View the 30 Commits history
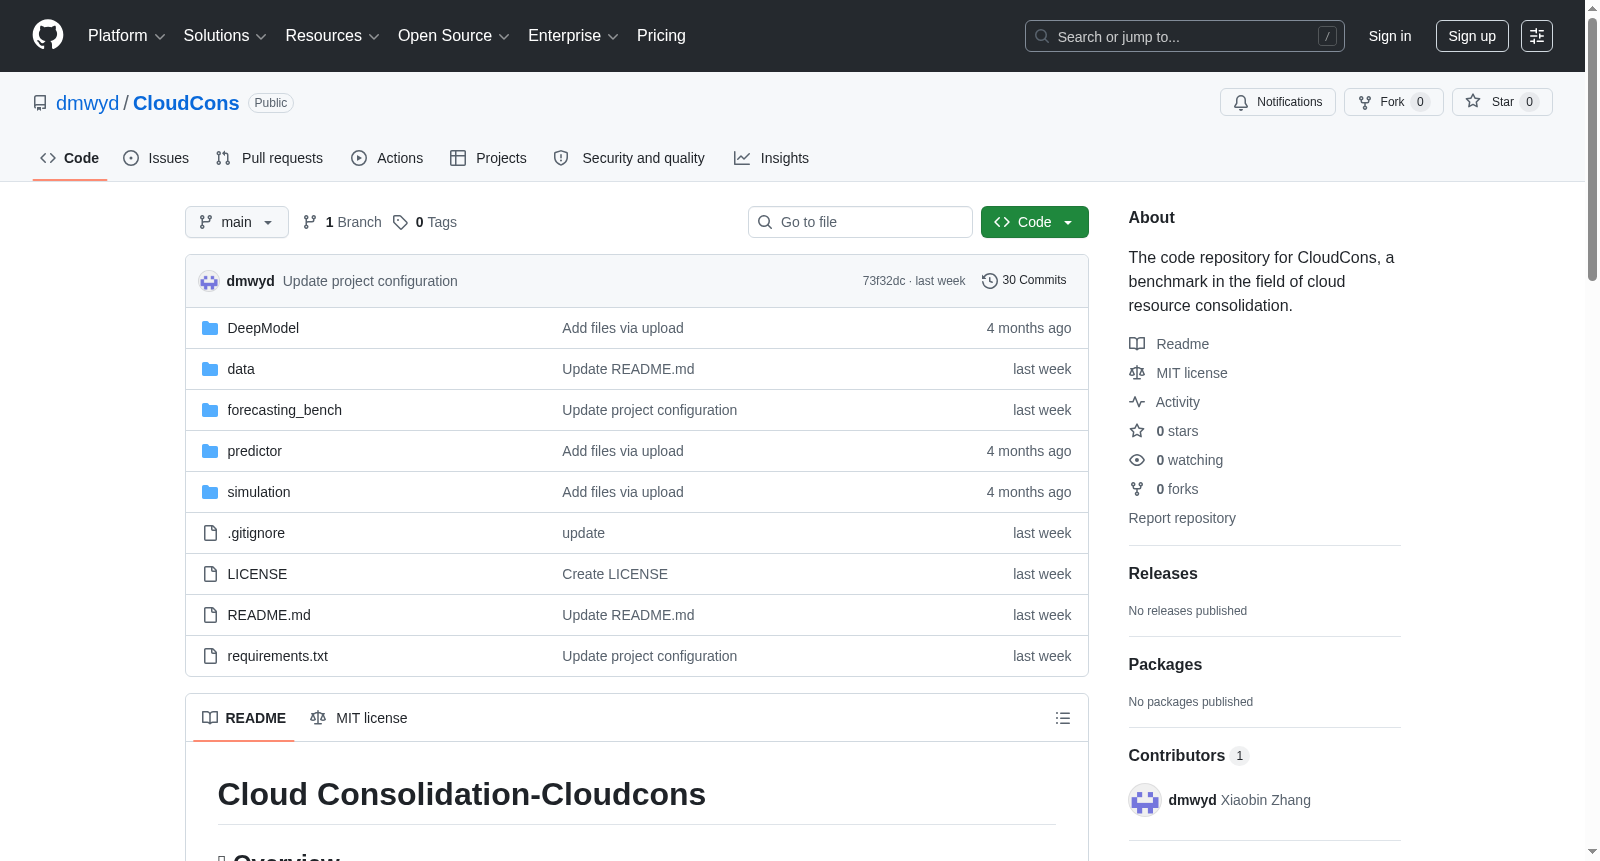This screenshot has height=861, width=1600. (x=1024, y=281)
